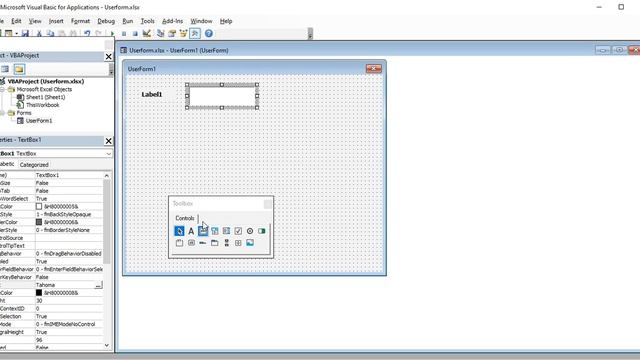This screenshot has width=640, height=360.
Task: Open the Format menu
Action: tap(80, 21)
